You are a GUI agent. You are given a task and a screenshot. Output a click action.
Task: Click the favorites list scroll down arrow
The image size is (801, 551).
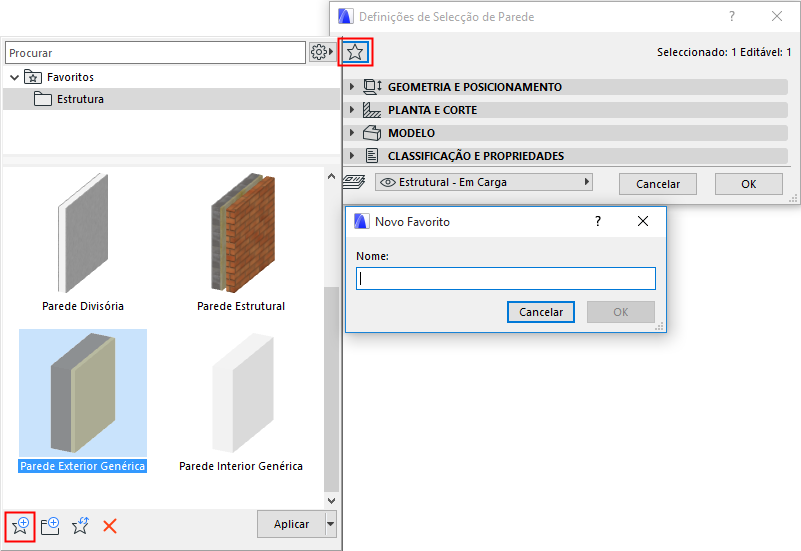(331, 500)
